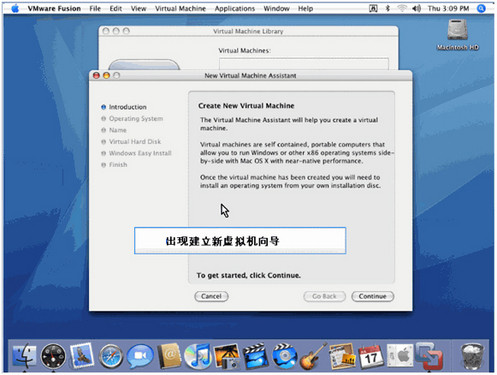Select the Operating System step

tap(132, 119)
